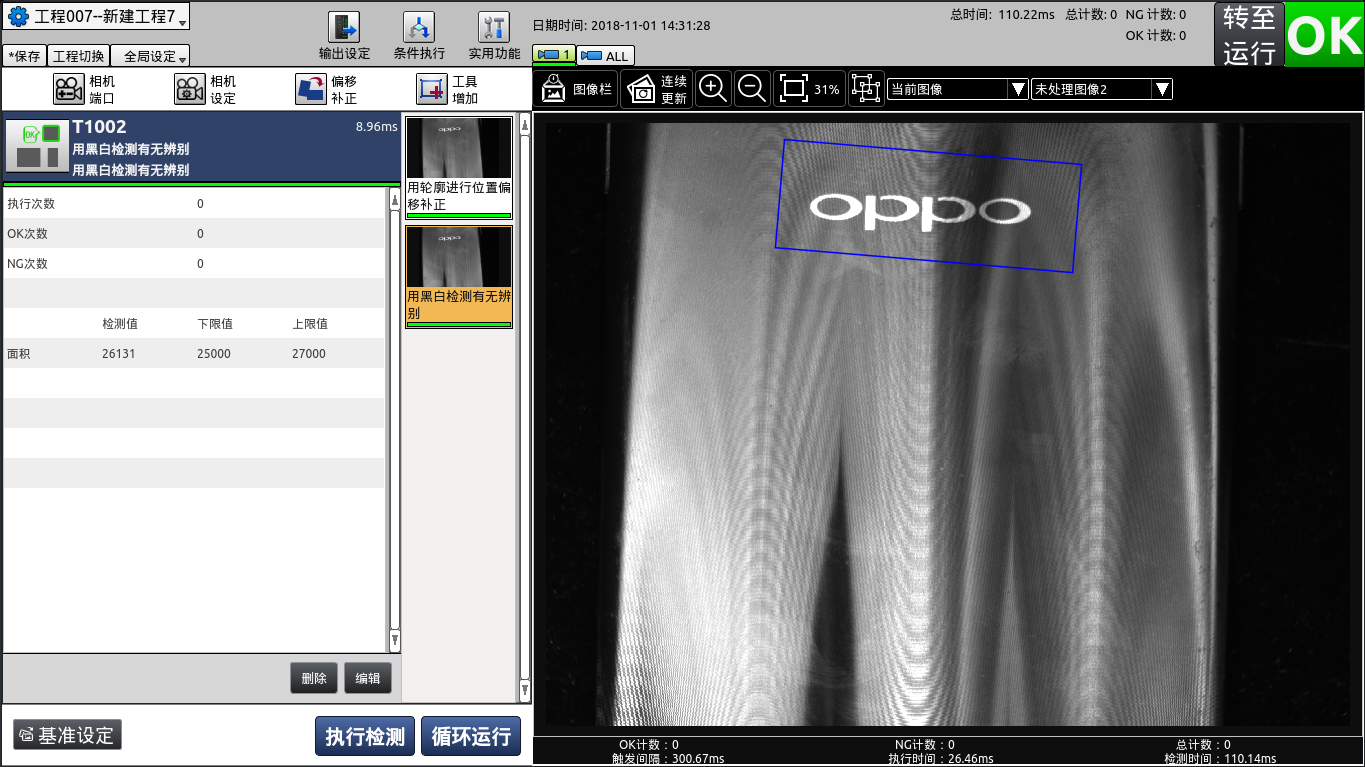Click the upper limit value 27000

tap(309, 354)
